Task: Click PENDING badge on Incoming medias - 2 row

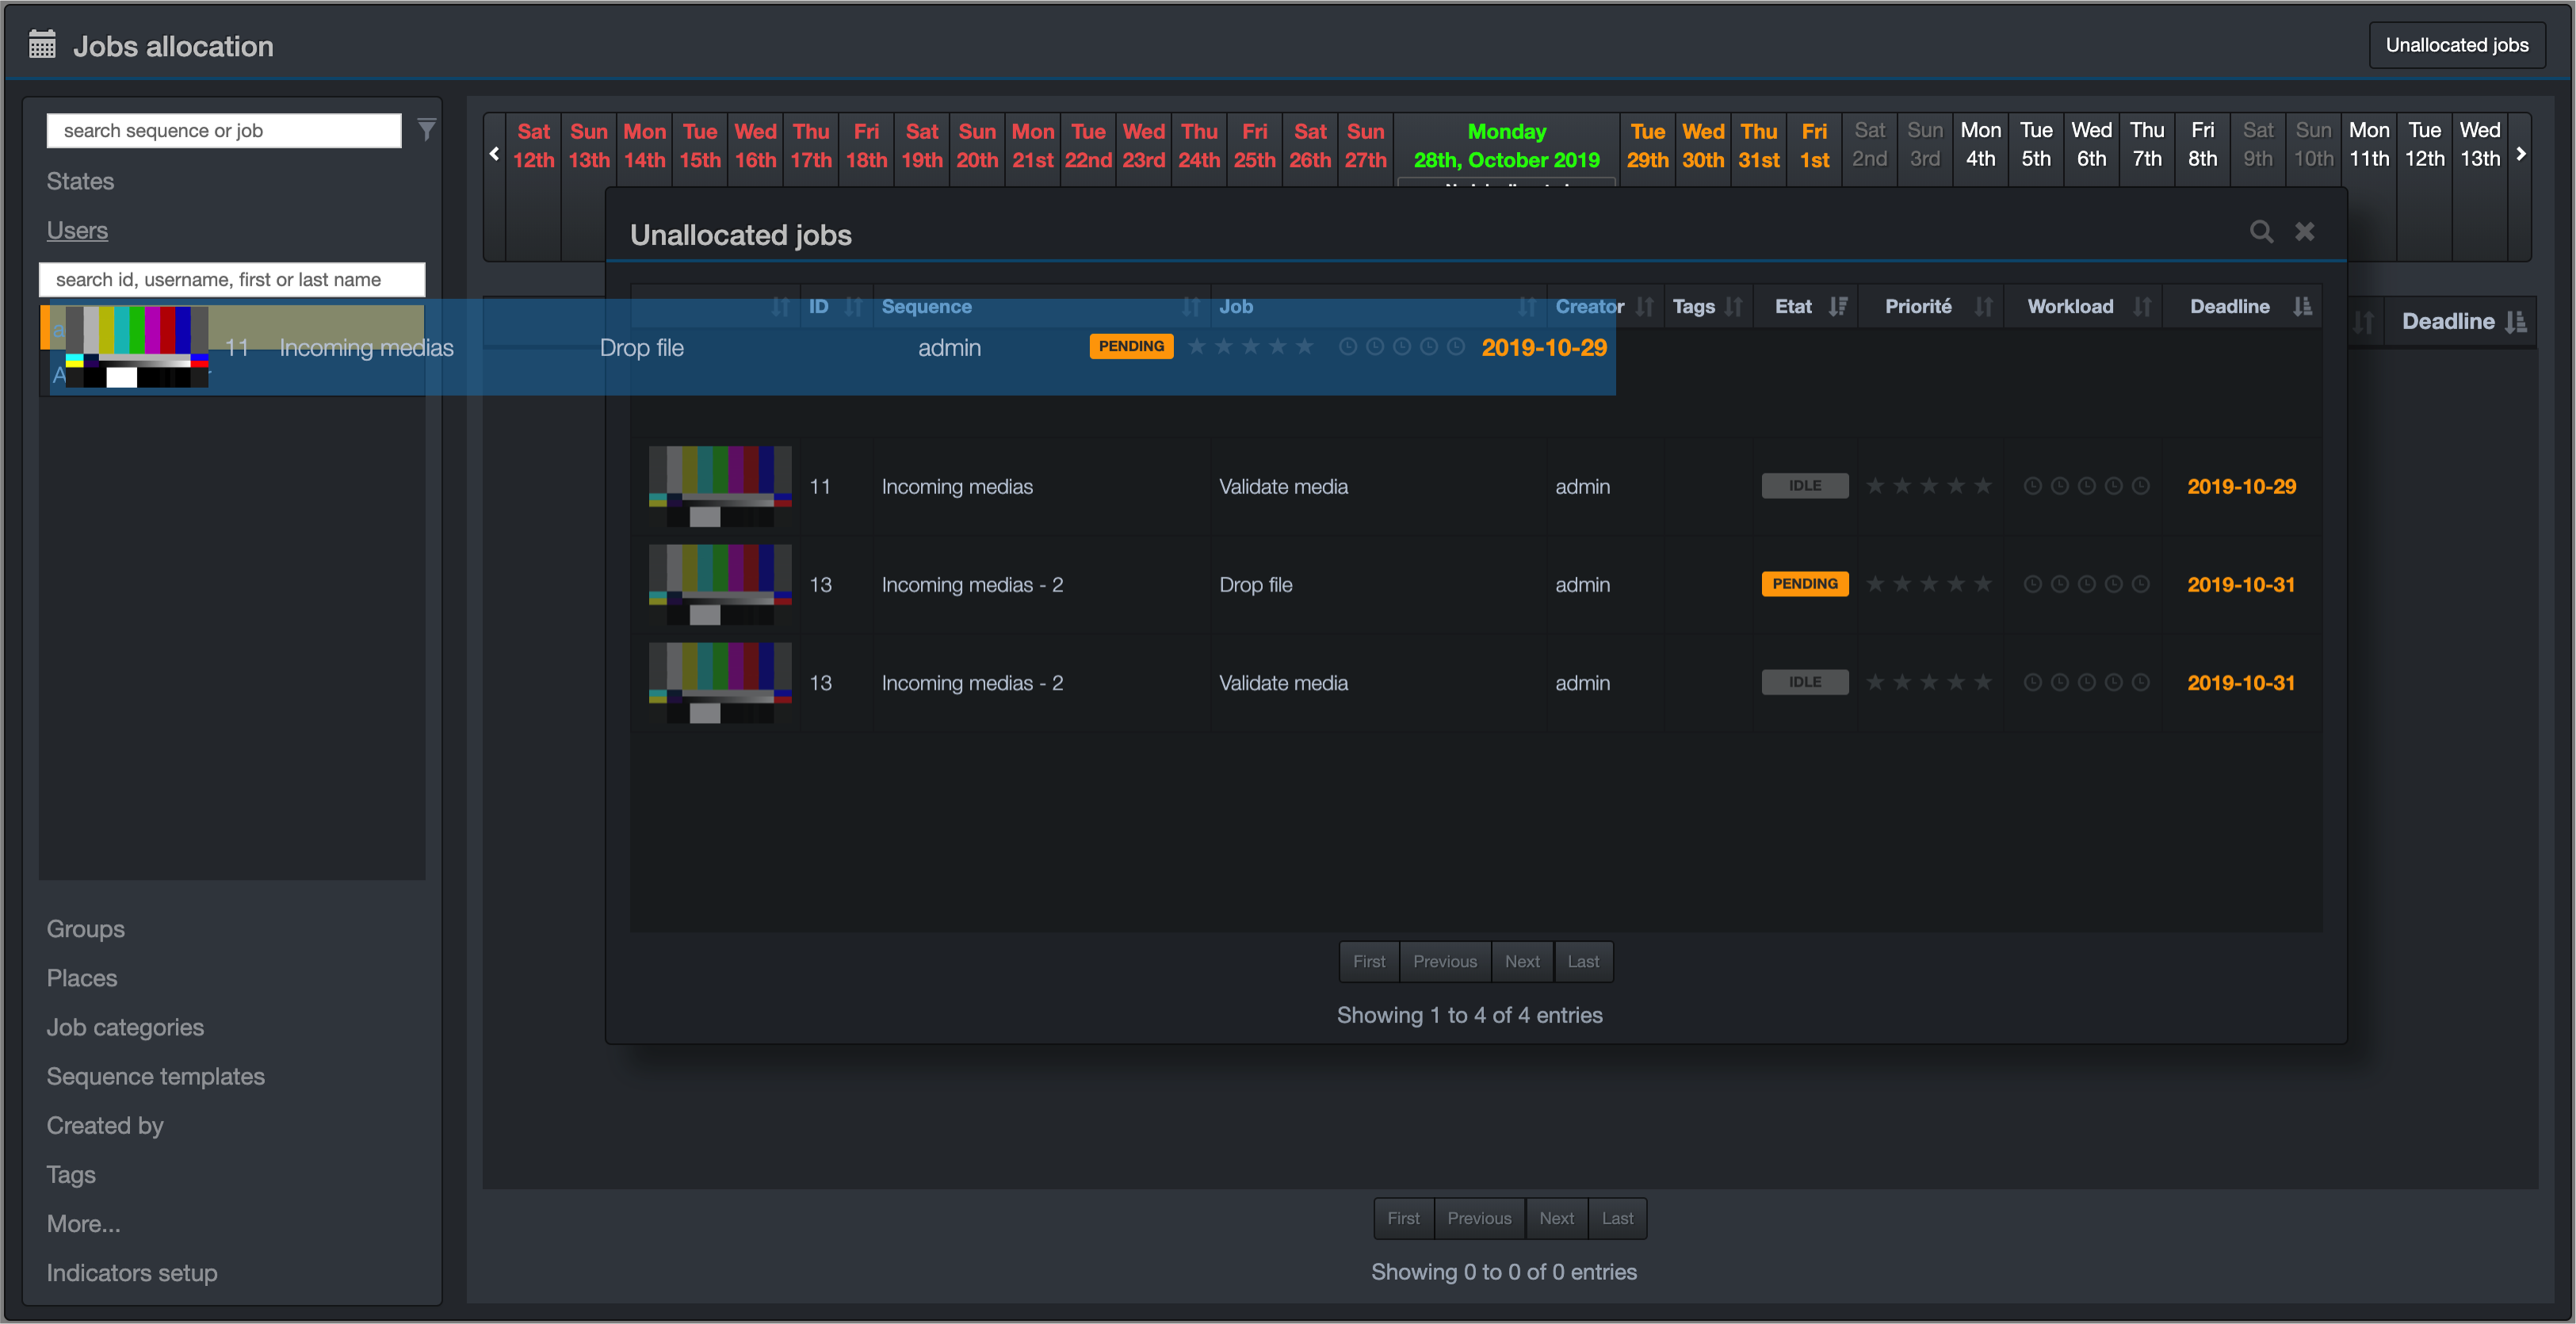Action: coord(1804,584)
